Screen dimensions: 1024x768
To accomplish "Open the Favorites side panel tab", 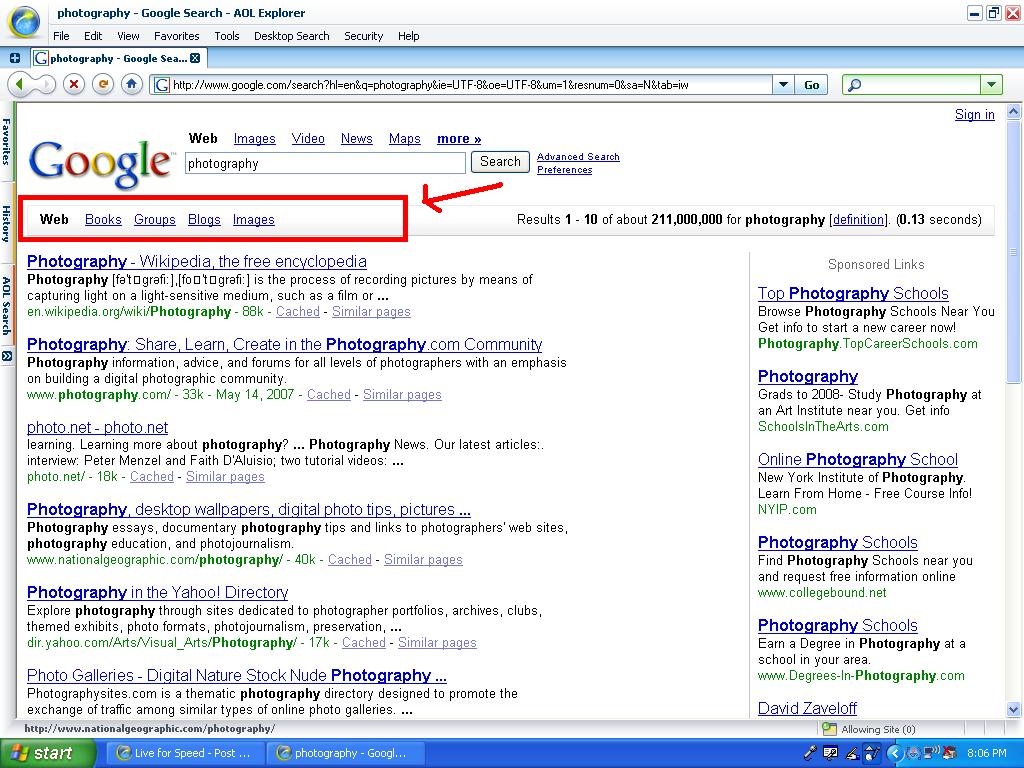I will coord(7,142).
